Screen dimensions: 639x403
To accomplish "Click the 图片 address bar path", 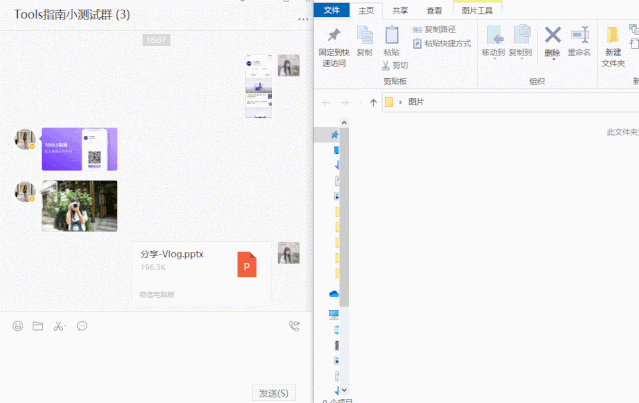I will pyautogui.click(x=416, y=102).
